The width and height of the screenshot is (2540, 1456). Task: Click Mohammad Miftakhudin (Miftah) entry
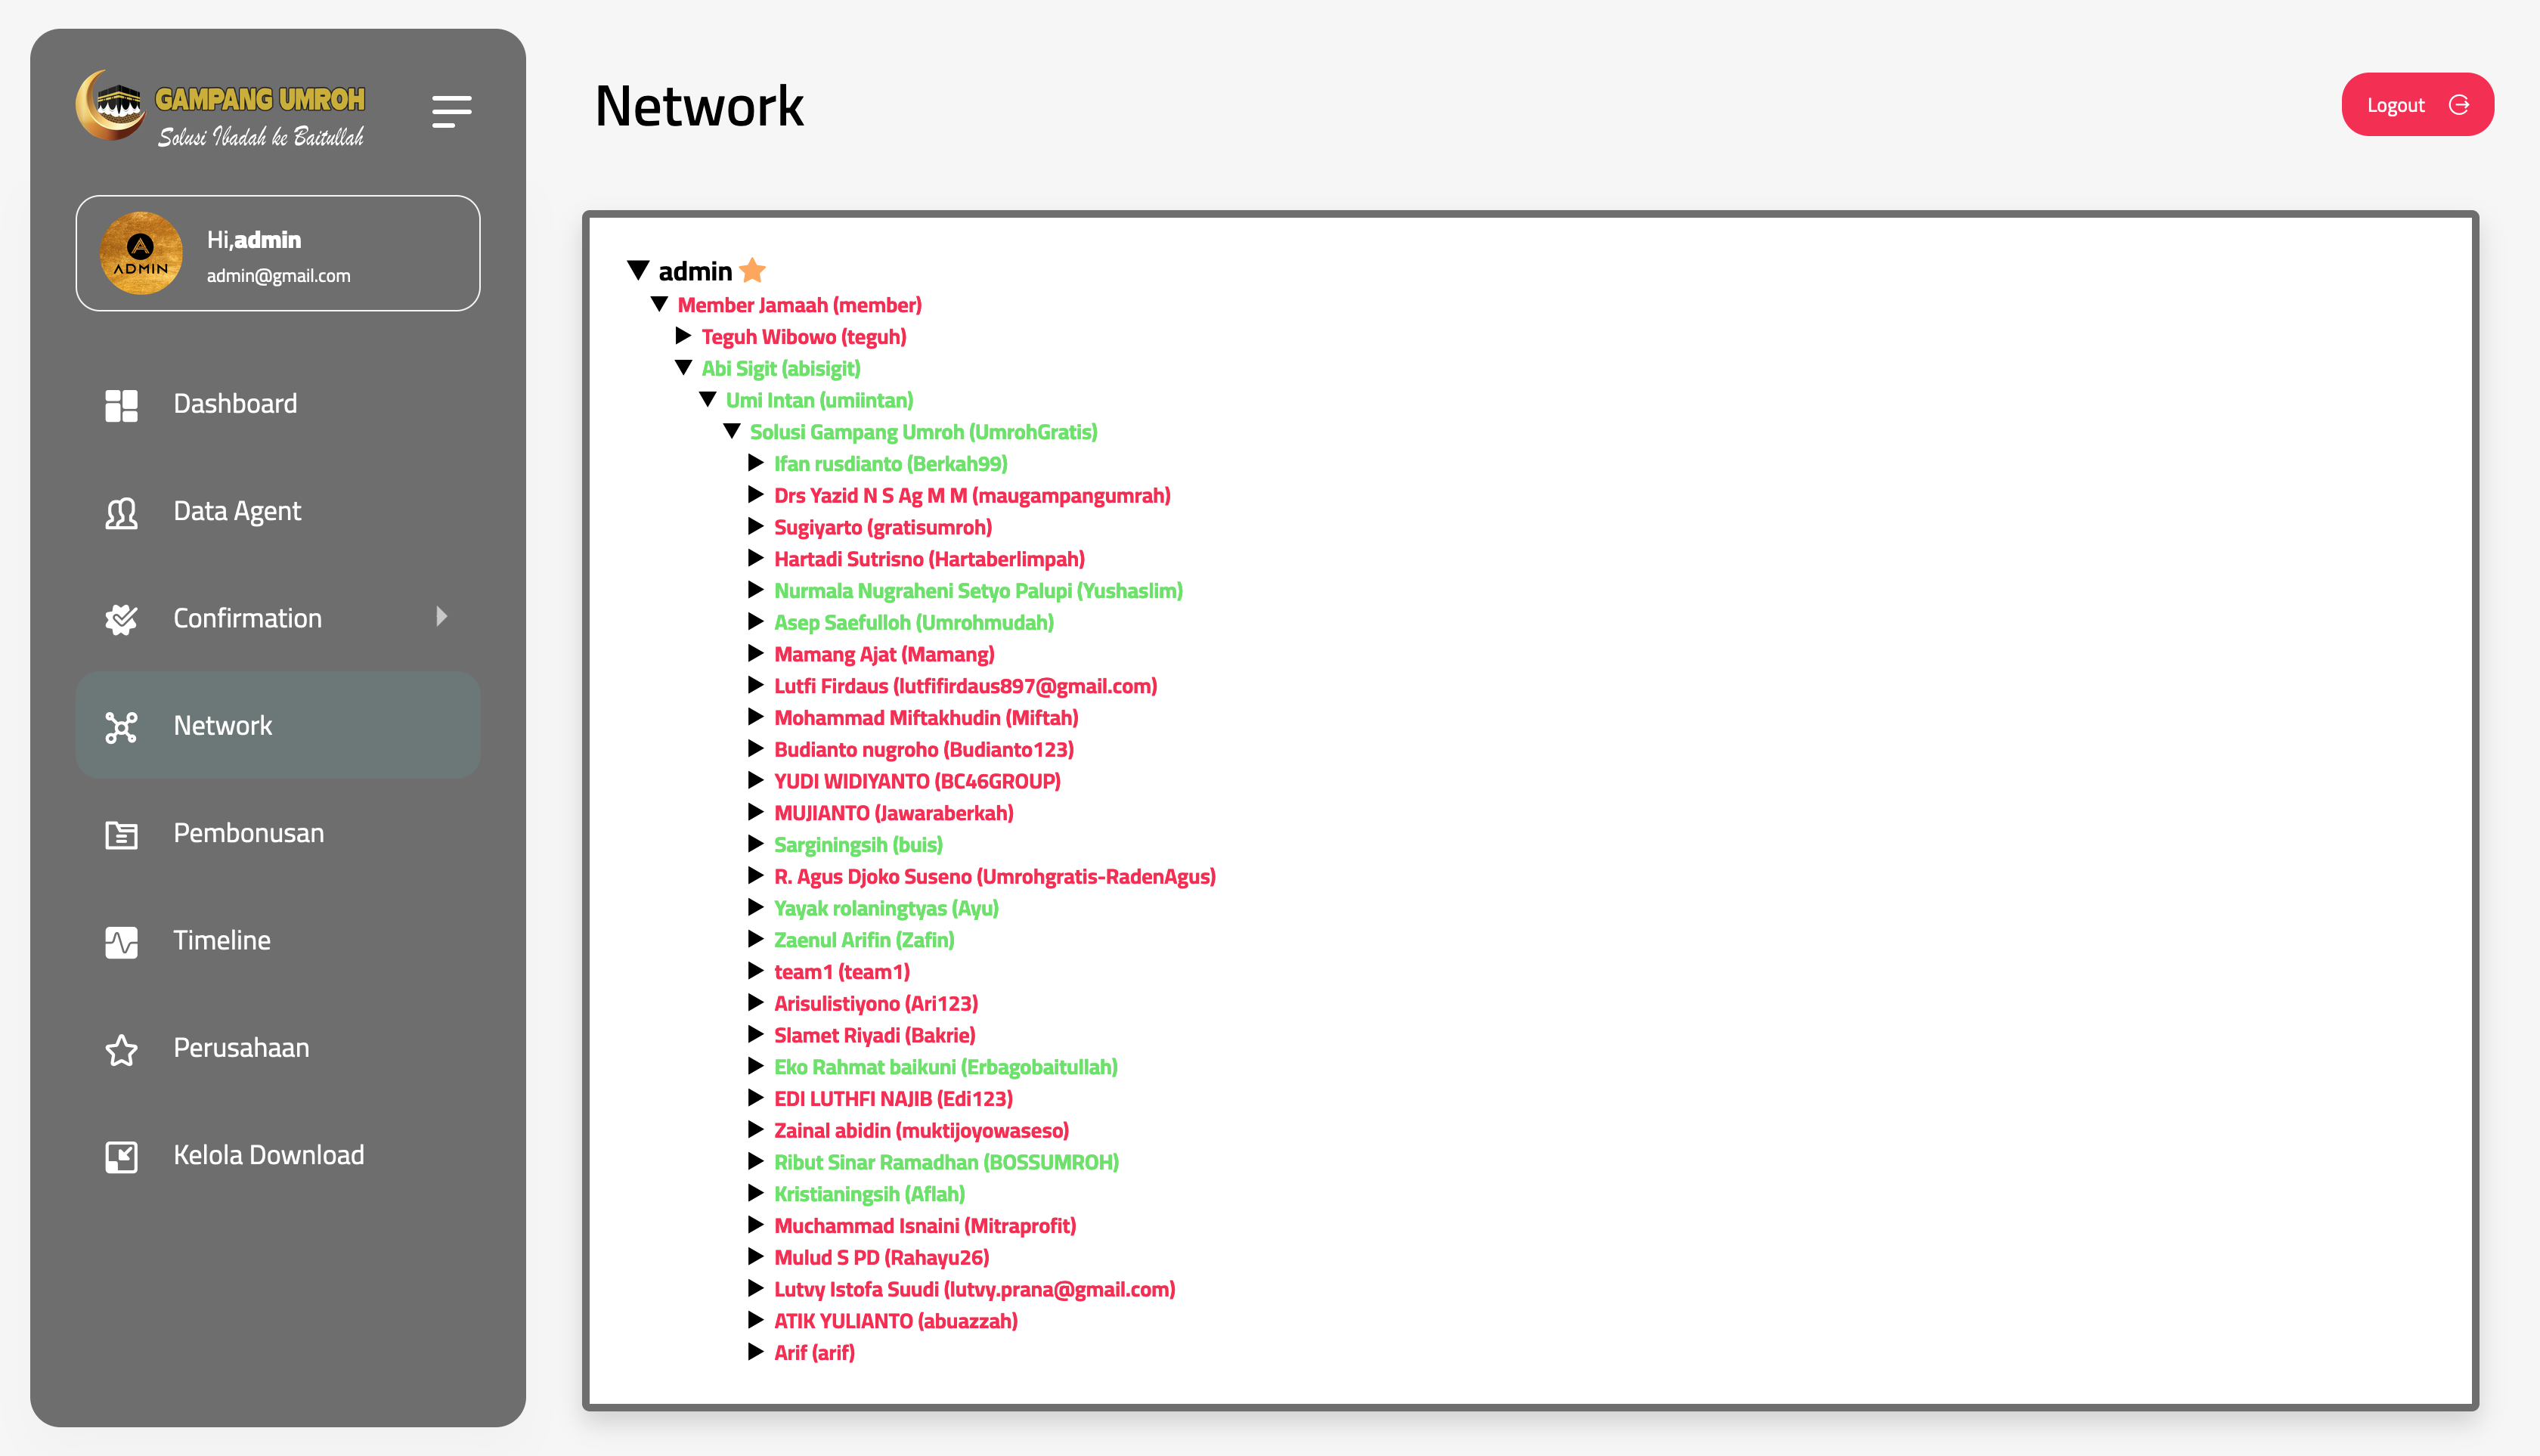point(926,718)
